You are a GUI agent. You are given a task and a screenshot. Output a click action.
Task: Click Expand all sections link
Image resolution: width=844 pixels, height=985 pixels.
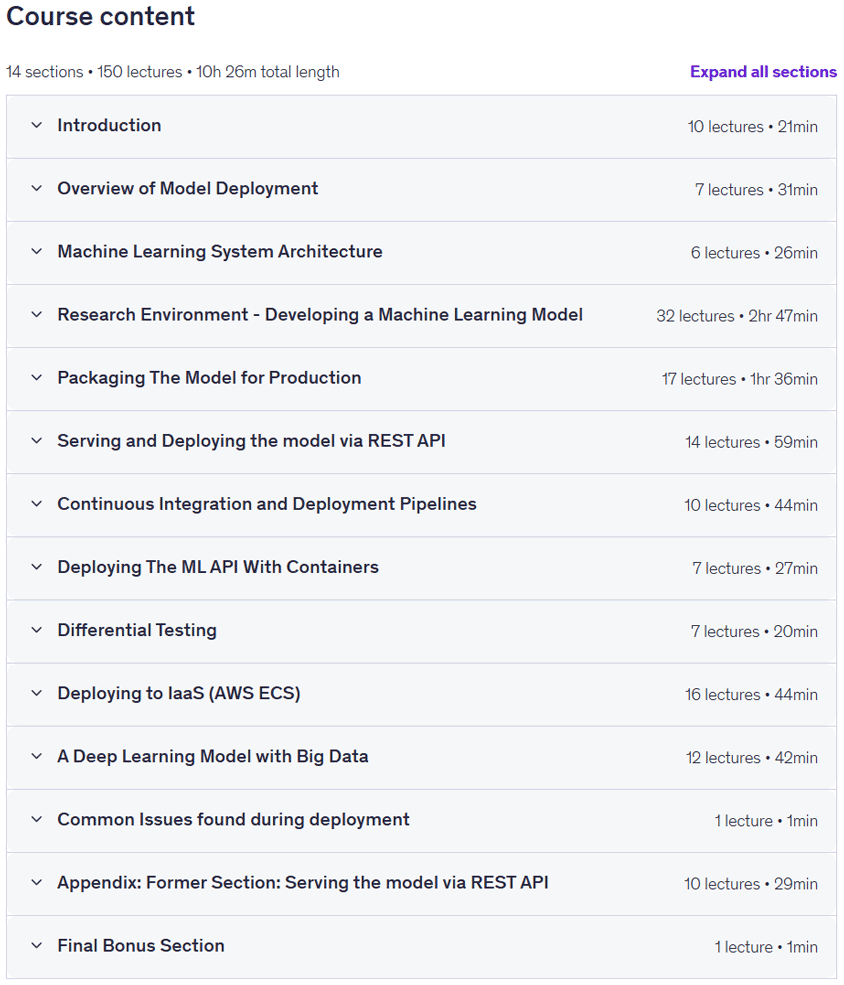click(x=763, y=72)
